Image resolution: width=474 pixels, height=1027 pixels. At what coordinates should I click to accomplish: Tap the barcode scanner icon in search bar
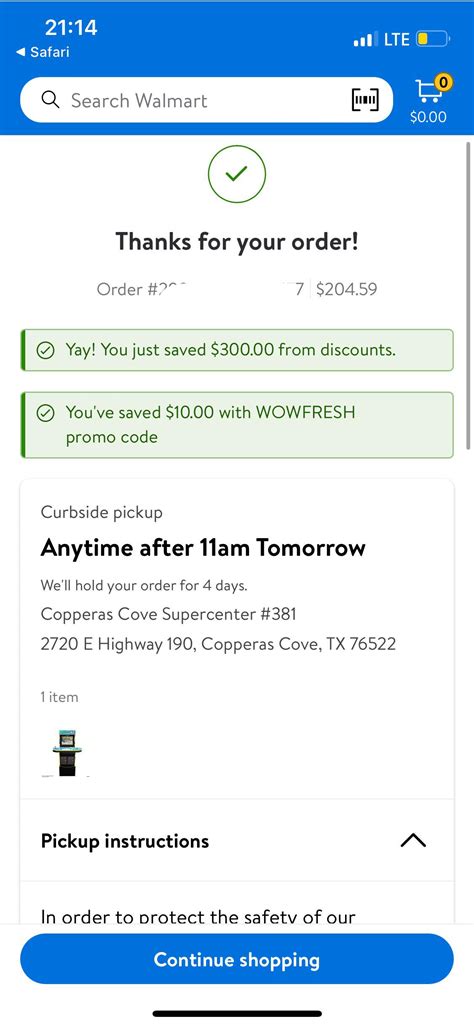365,100
